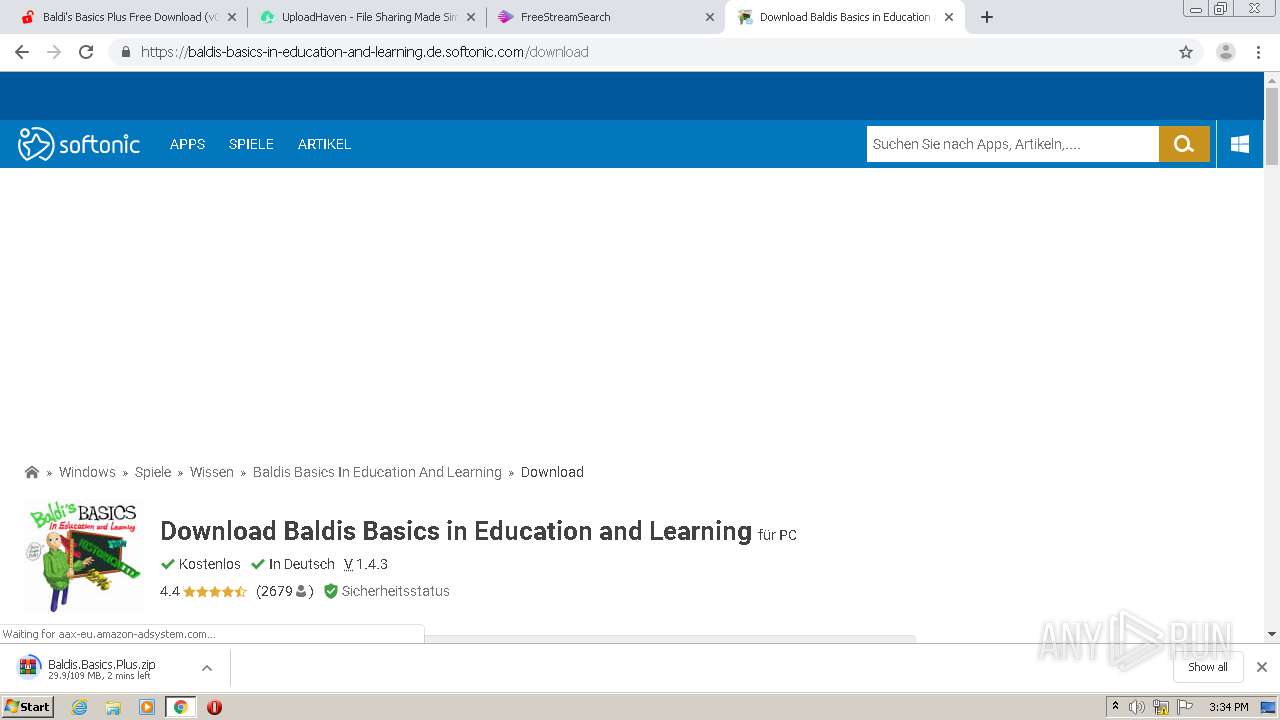Open the Action Center flag icon

pyautogui.click(x=1186, y=707)
